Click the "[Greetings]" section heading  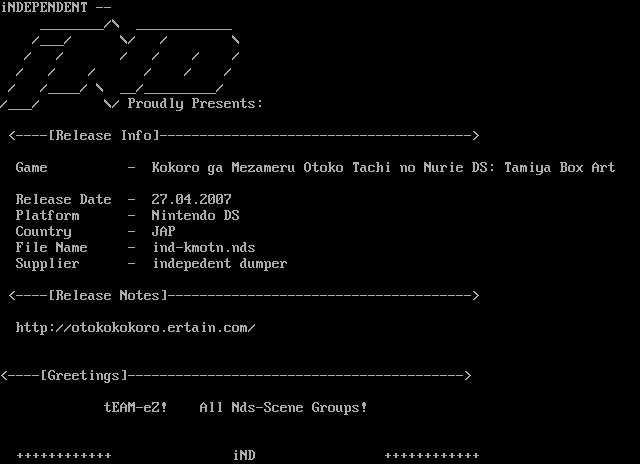[84, 375]
